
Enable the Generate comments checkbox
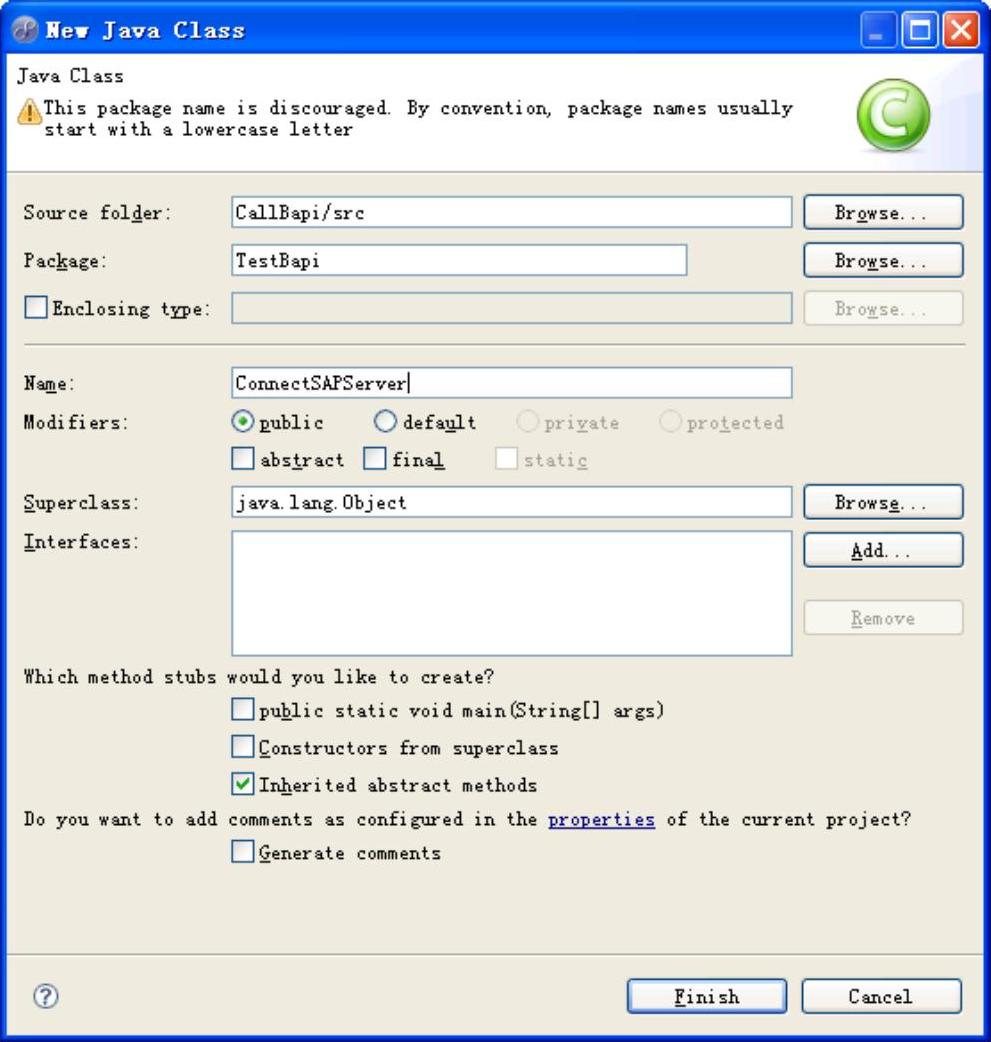[x=243, y=851]
